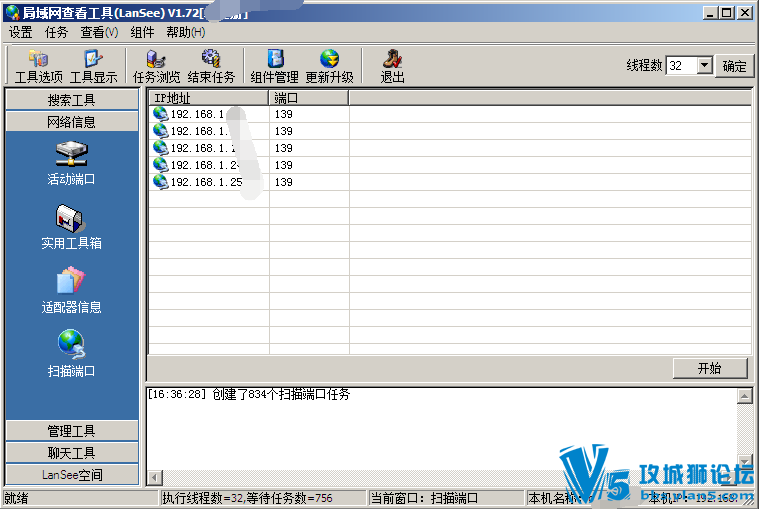Click the log scrollbar up arrow
Screen dimensions: 759x509
point(744,396)
